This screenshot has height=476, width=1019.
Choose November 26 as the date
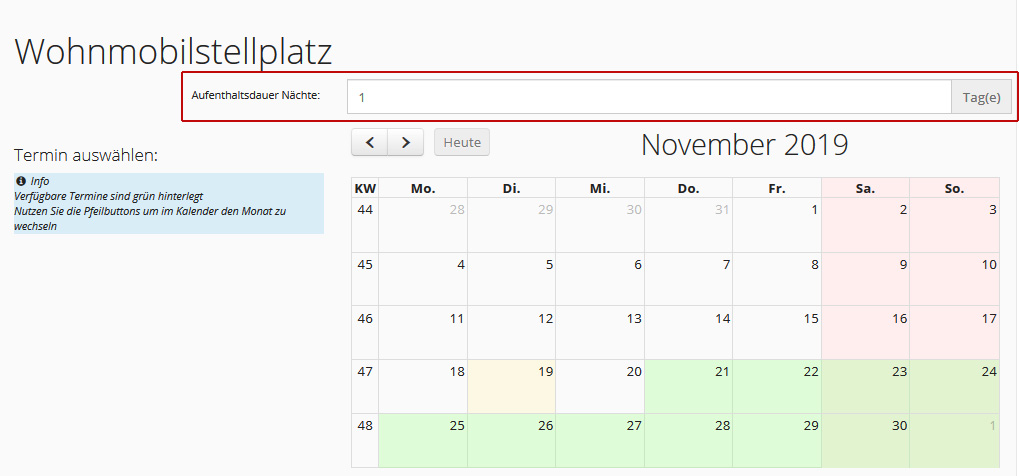point(511,440)
